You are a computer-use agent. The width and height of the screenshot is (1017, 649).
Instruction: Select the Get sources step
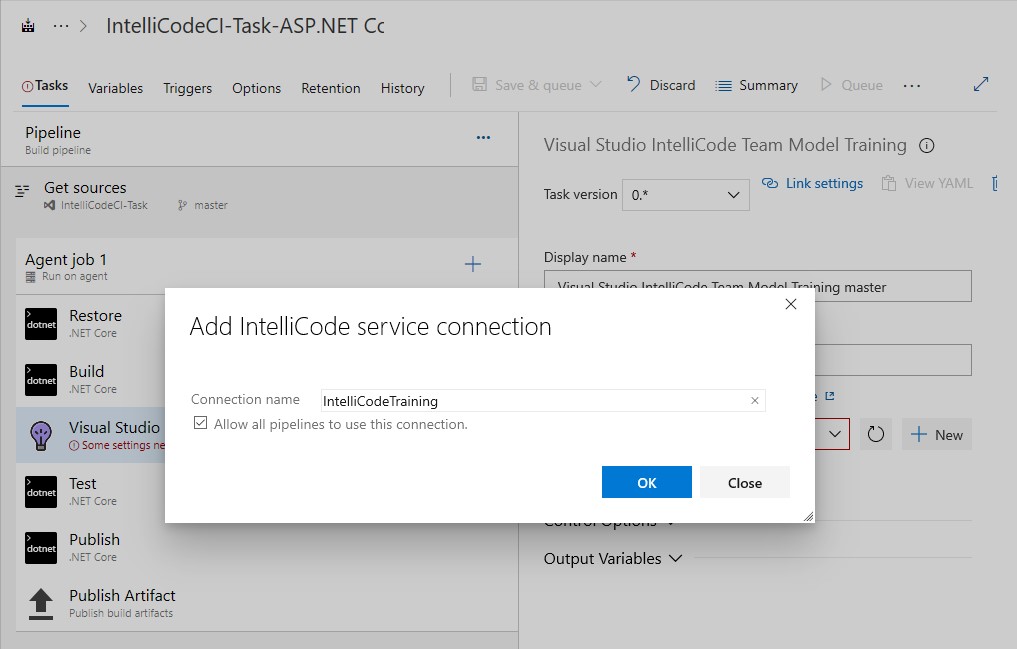point(259,196)
